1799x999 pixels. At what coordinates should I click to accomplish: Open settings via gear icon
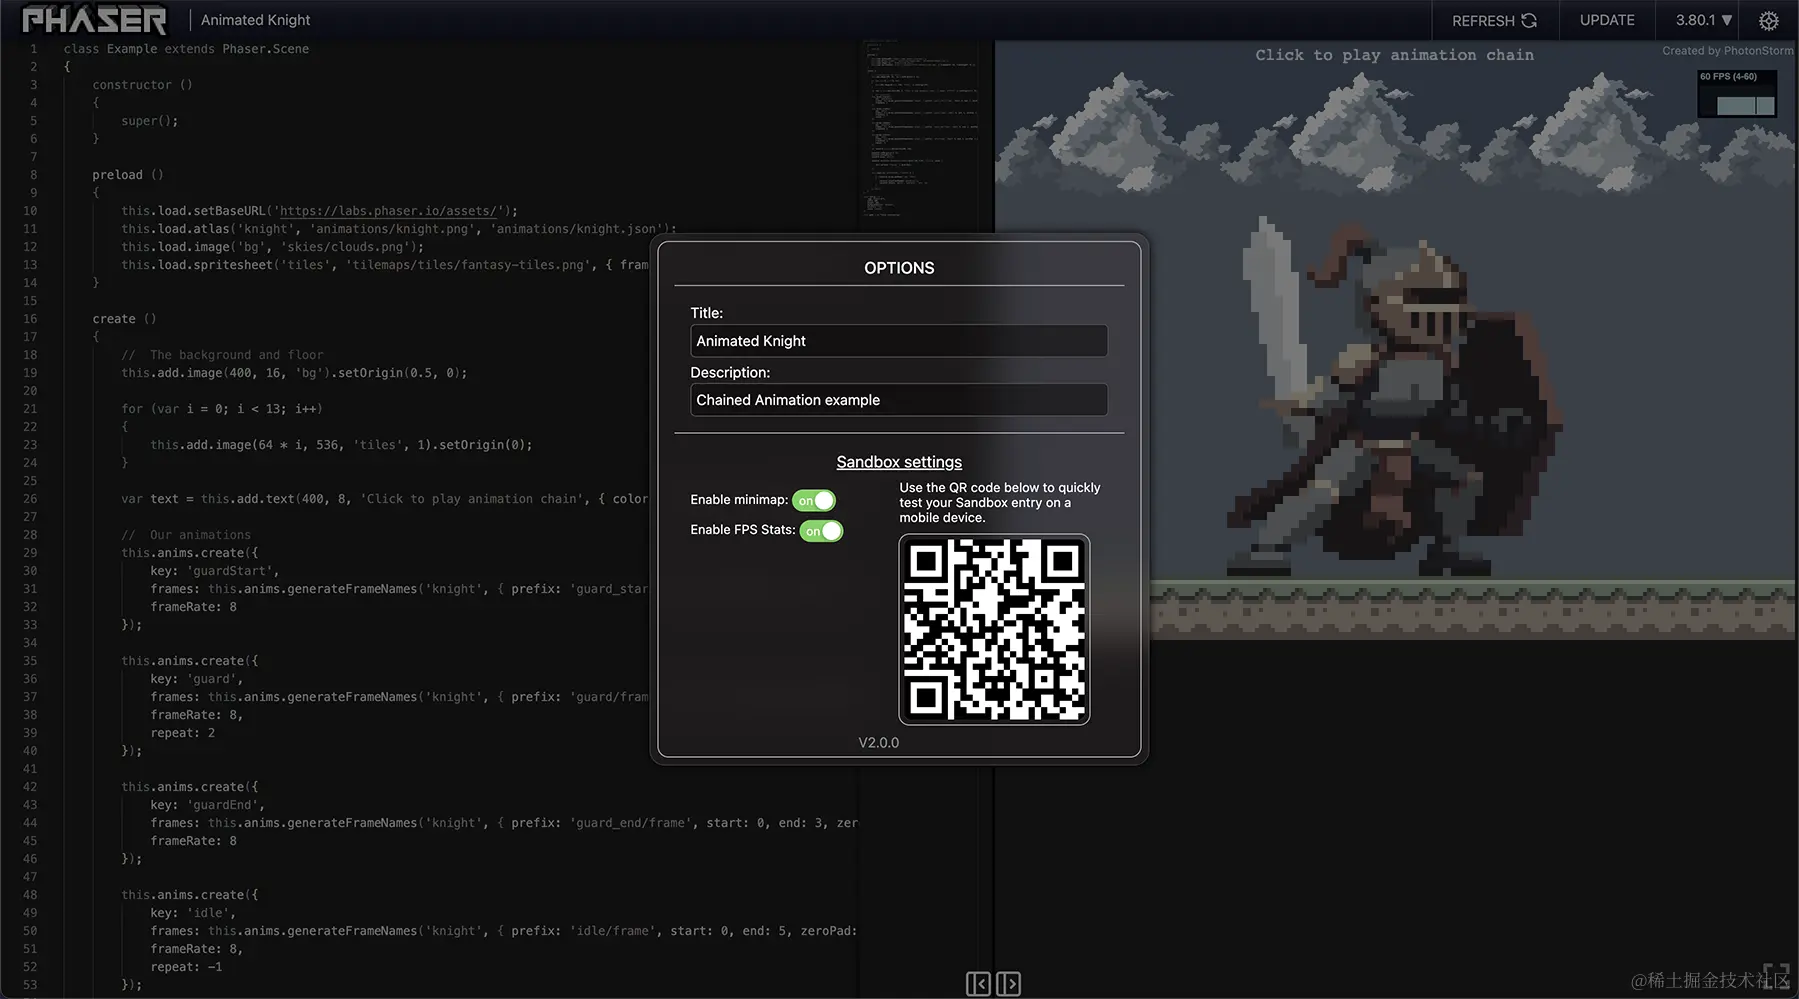point(1768,20)
